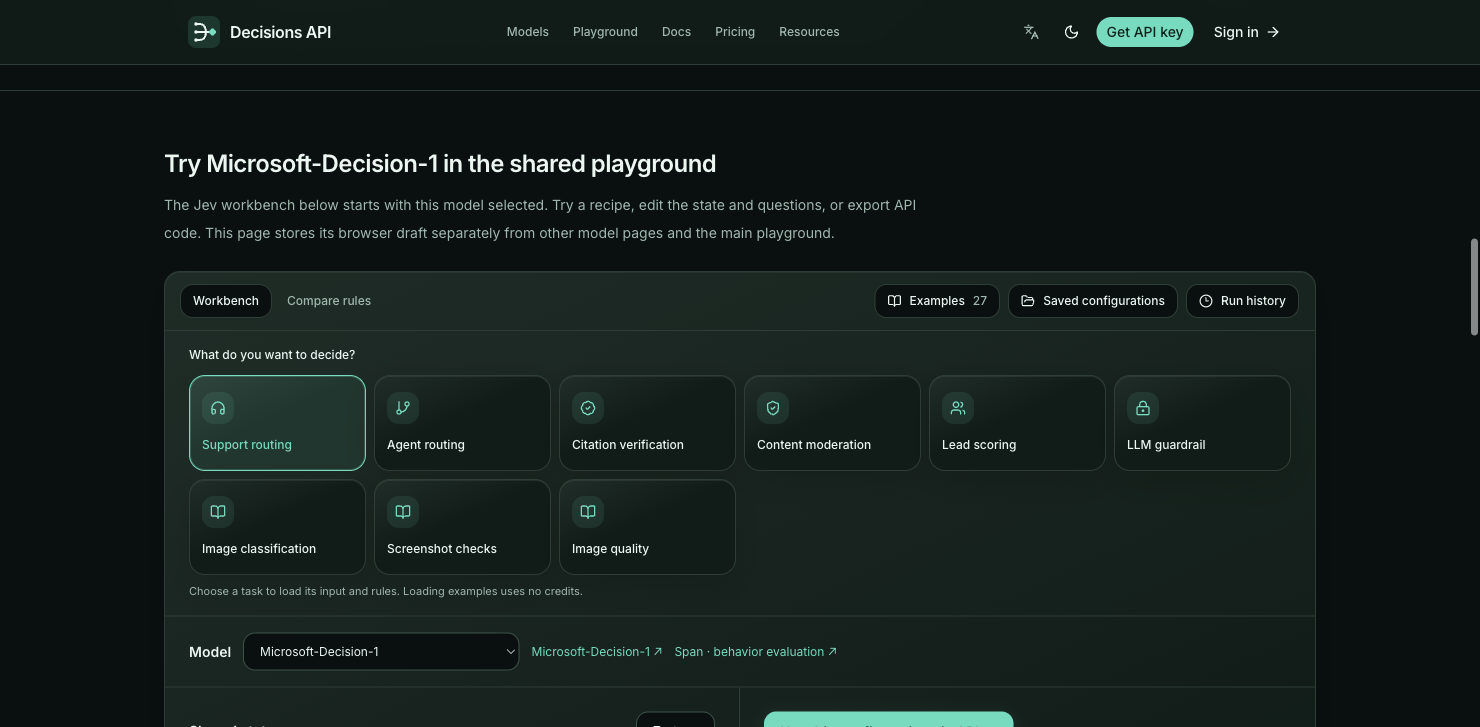Select the Image quality task label
This screenshot has height=727, width=1480.
coord(610,549)
